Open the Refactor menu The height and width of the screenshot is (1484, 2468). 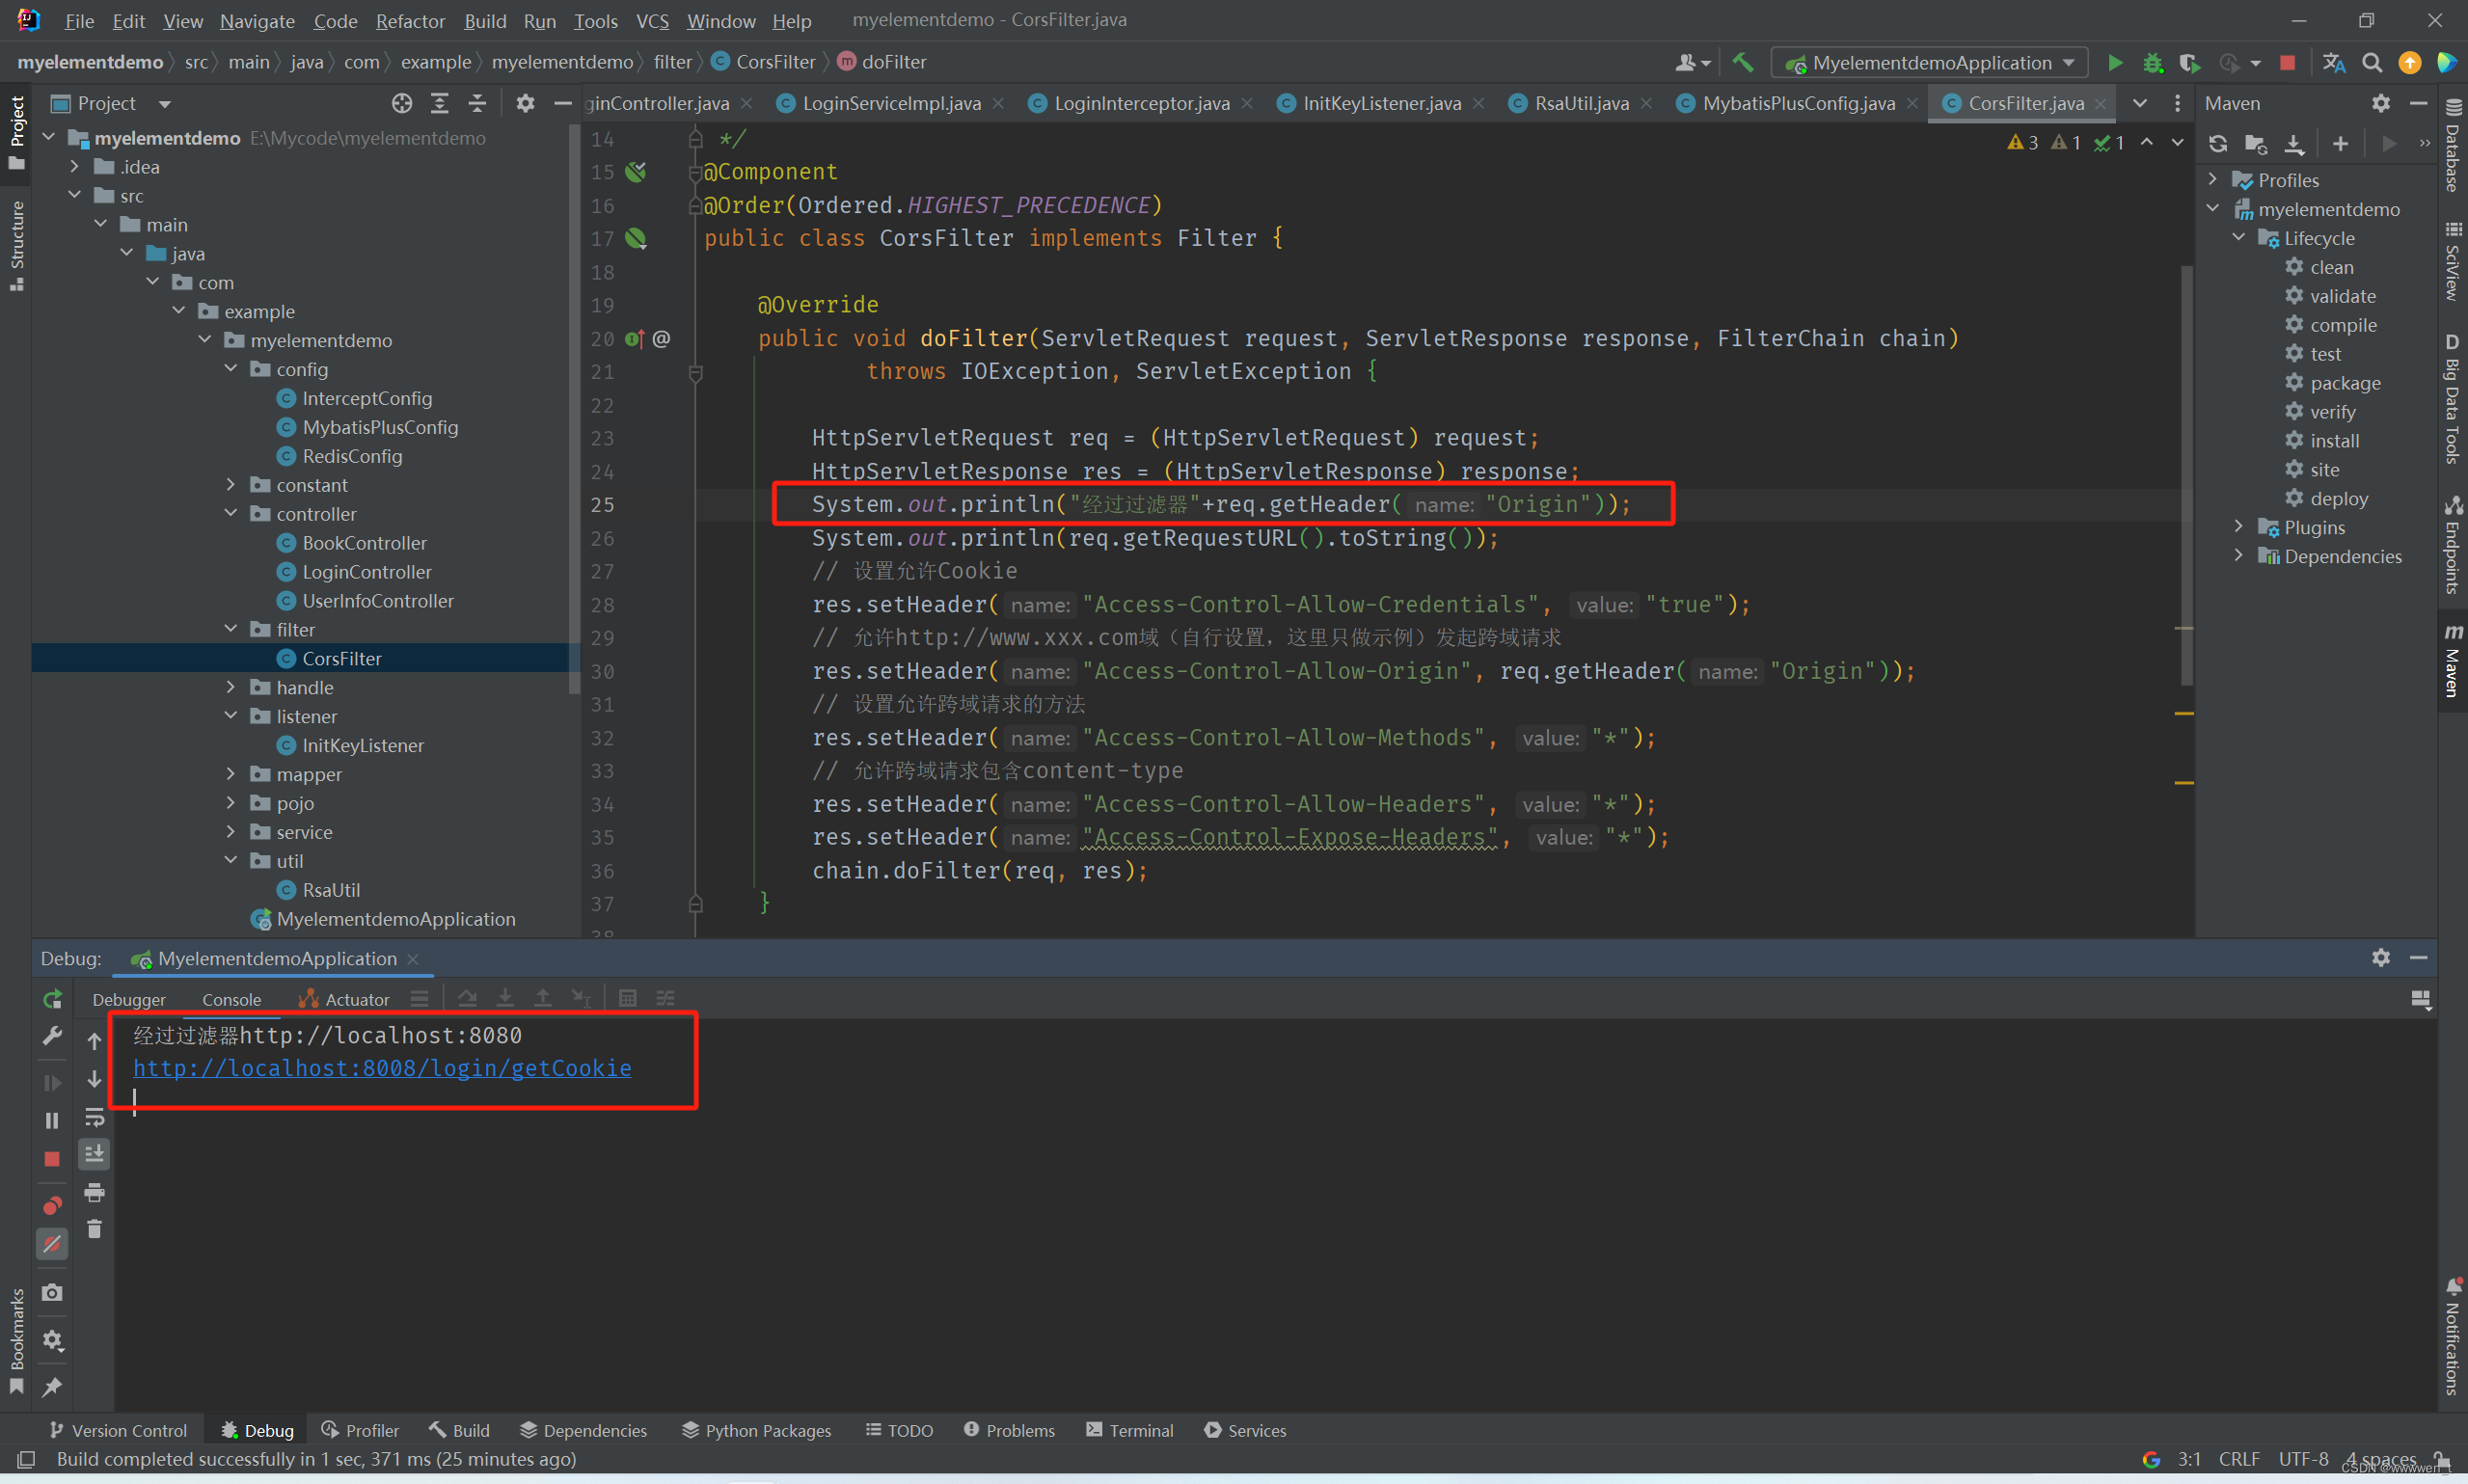pos(409,20)
